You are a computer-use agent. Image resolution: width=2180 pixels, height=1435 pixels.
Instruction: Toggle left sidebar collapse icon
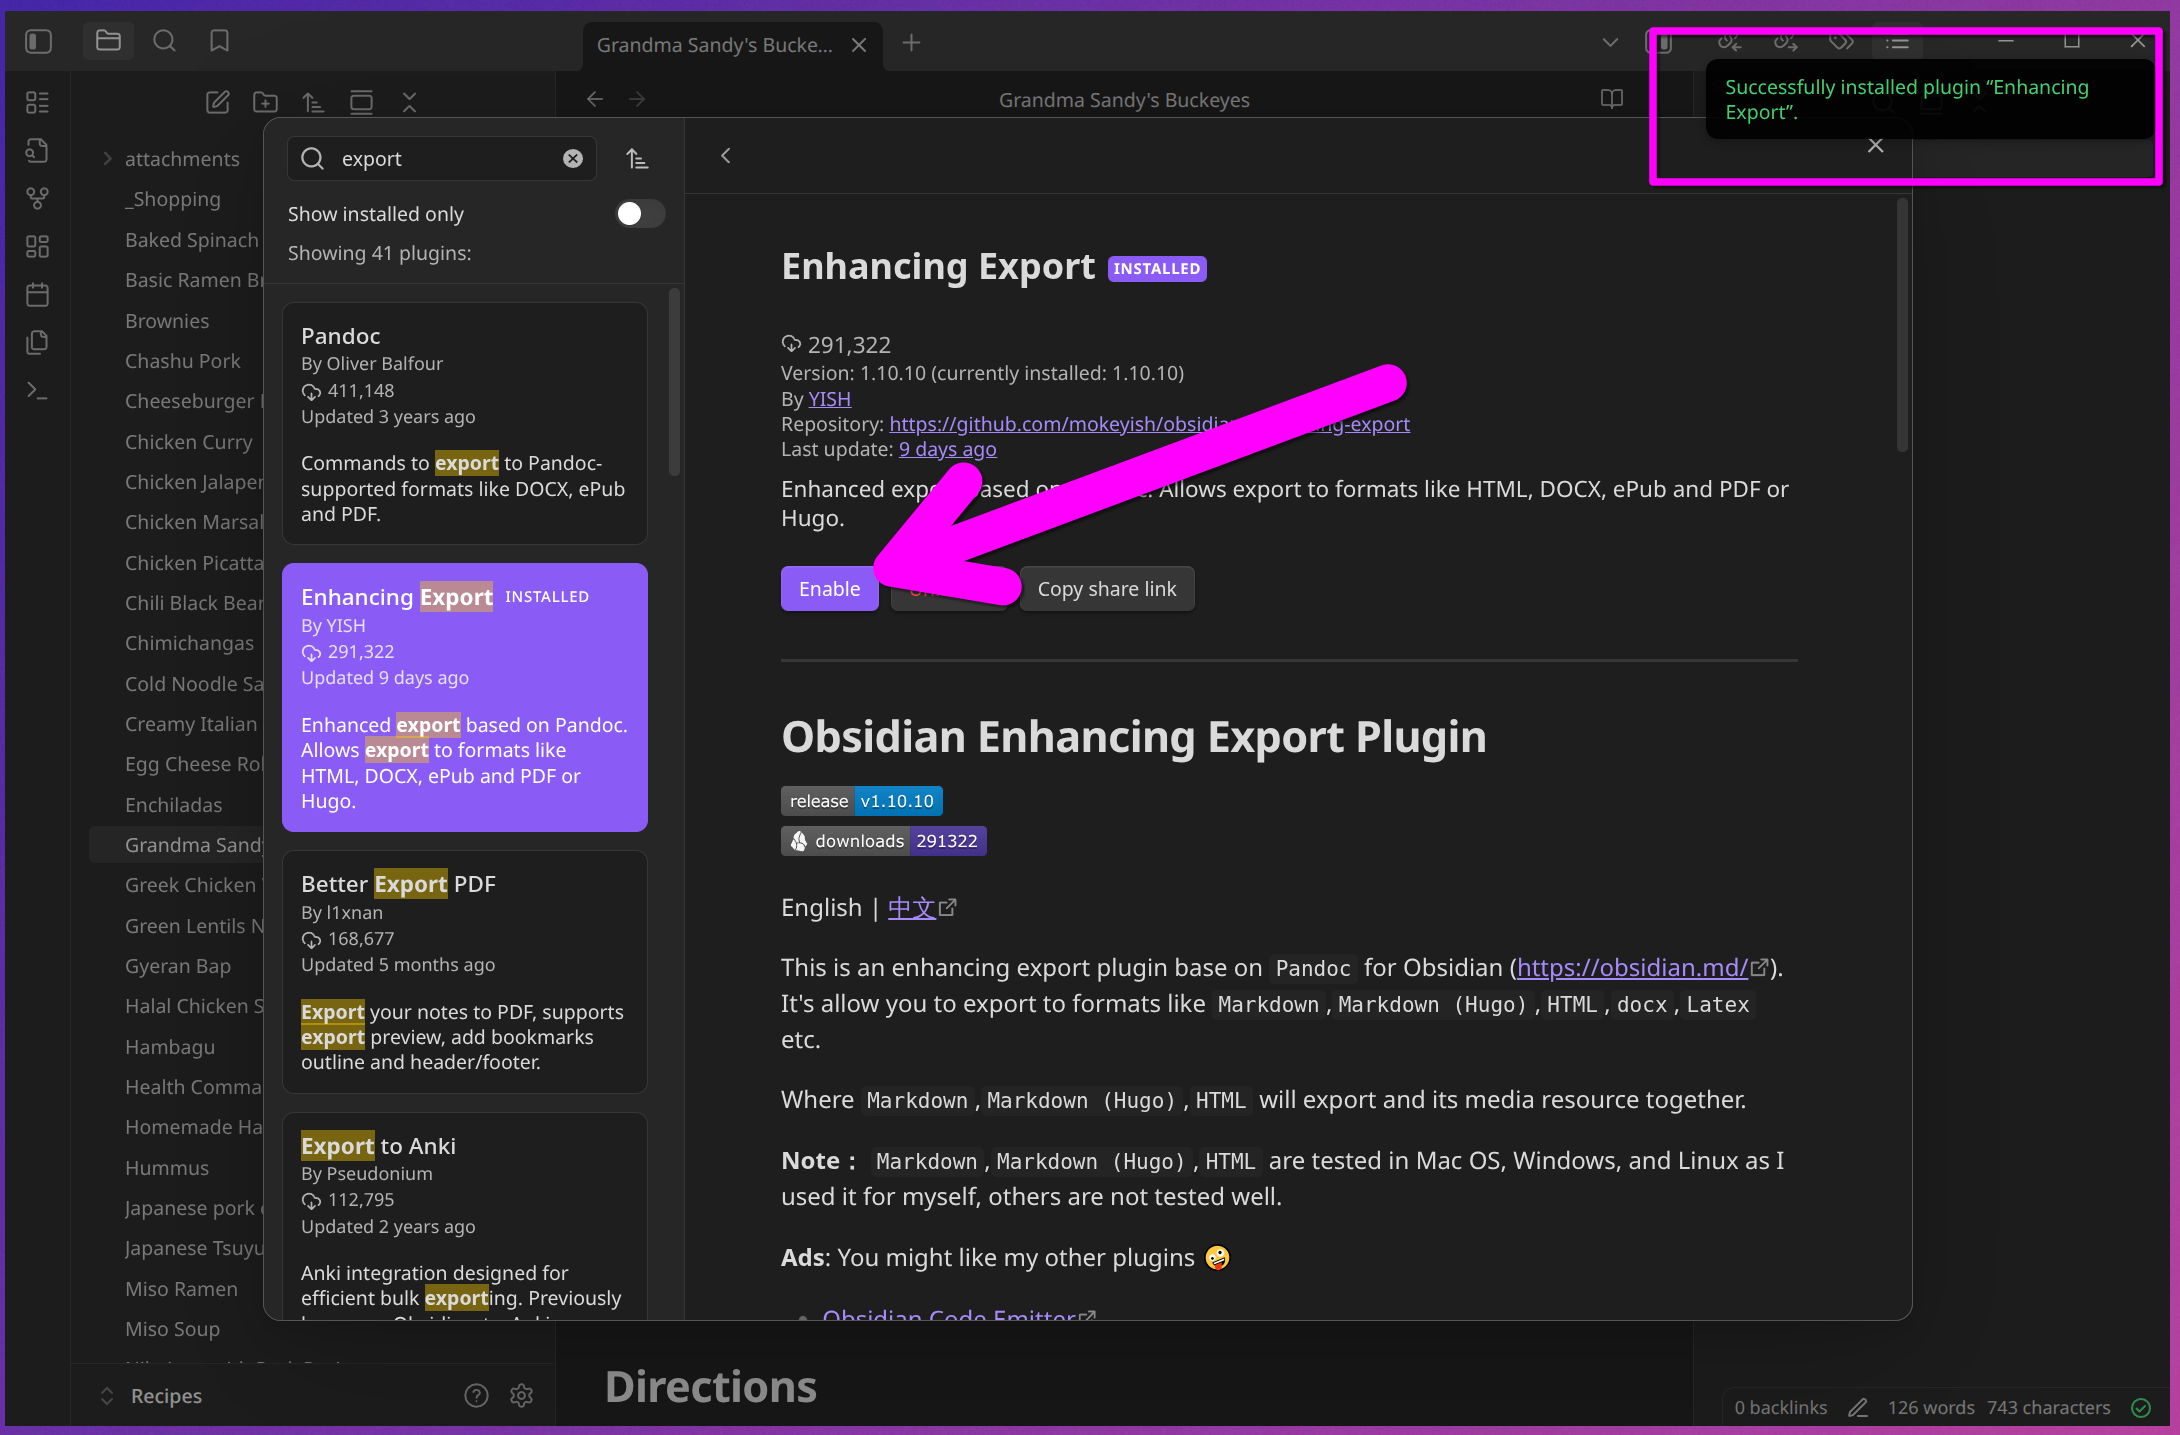(x=39, y=41)
